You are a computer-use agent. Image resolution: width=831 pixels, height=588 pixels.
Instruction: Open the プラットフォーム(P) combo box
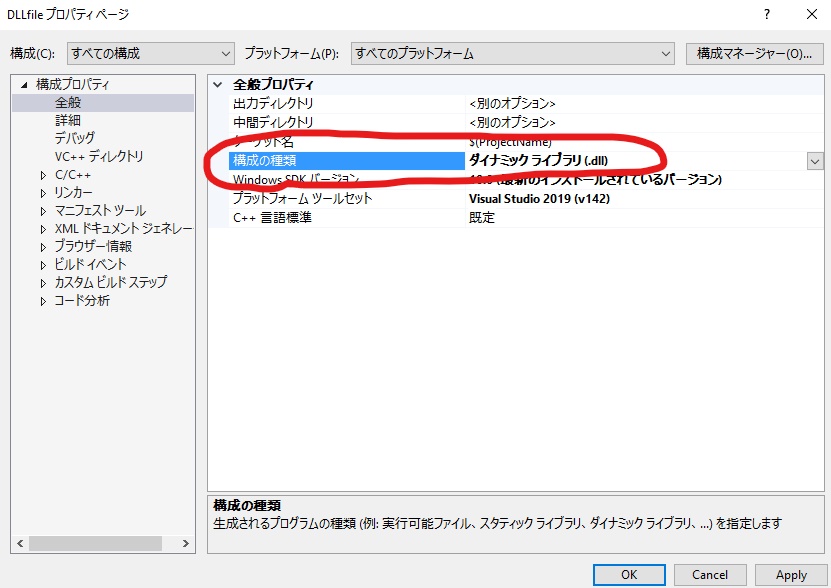[667, 53]
